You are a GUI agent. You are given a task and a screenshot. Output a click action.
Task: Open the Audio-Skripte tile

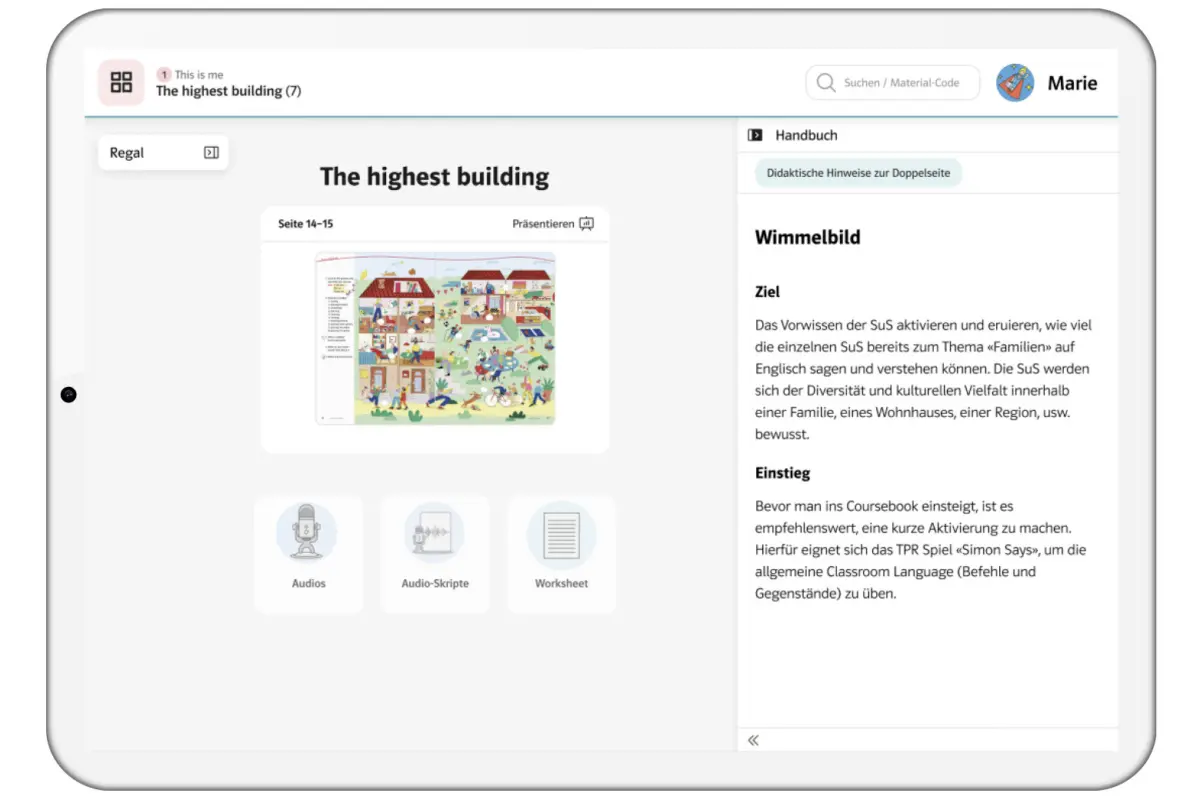[435, 554]
